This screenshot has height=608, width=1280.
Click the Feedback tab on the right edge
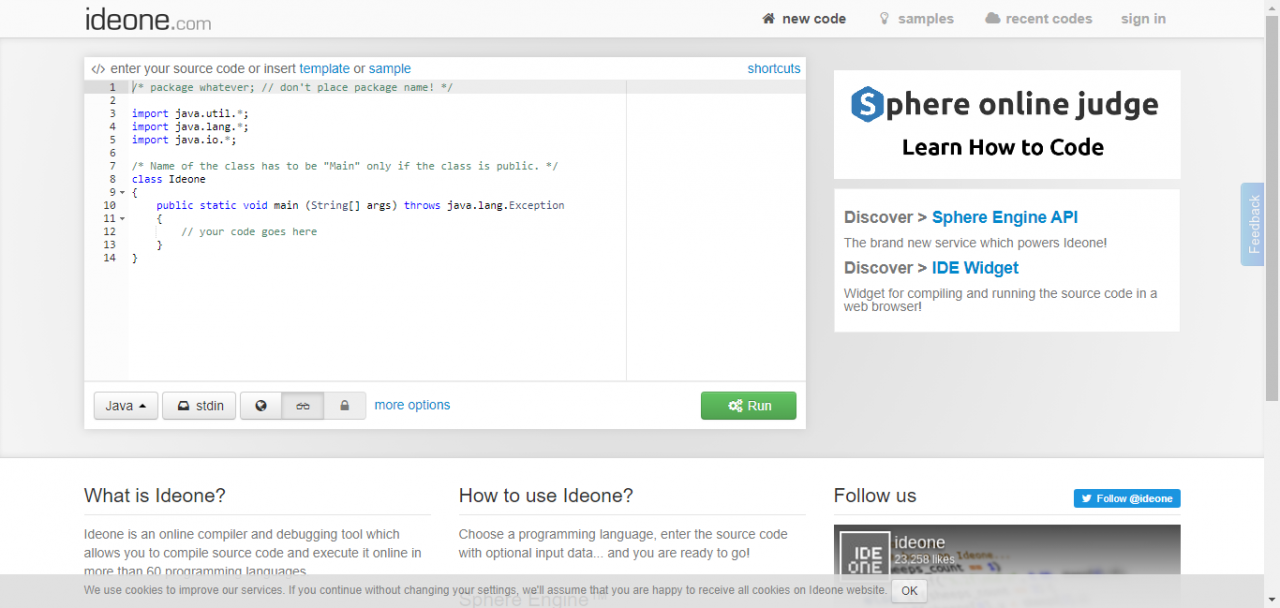click(1252, 224)
